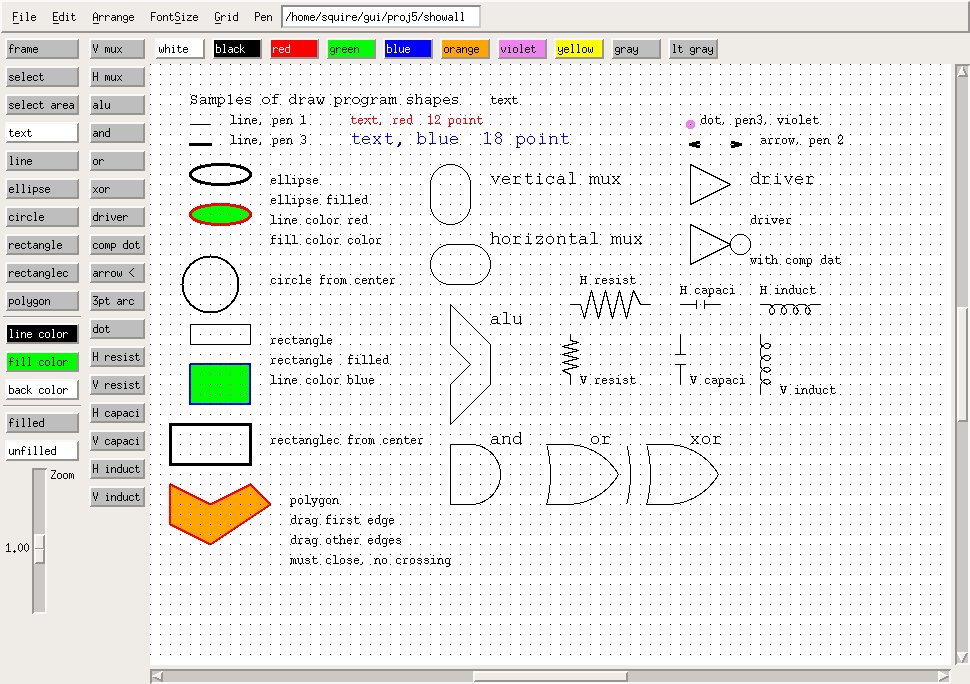The image size is (970, 684).
Task: Click the Zoom slider handle
Action: (40, 549)
